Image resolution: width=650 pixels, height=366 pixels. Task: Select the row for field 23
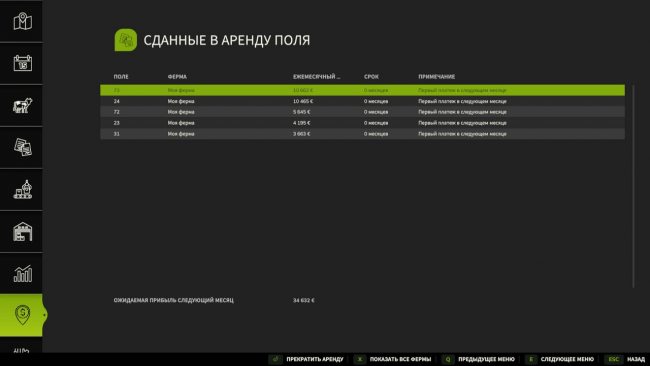[x=362, y=123]
